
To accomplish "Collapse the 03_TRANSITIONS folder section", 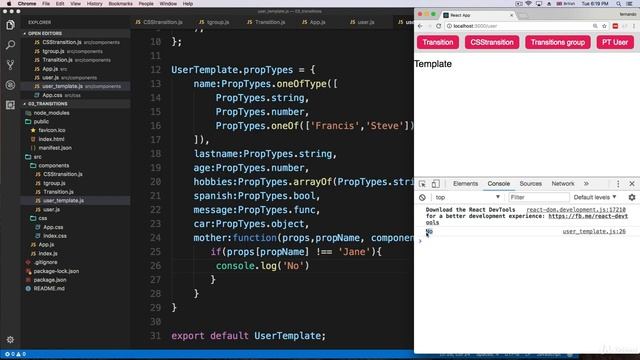I will coord(46,104).
